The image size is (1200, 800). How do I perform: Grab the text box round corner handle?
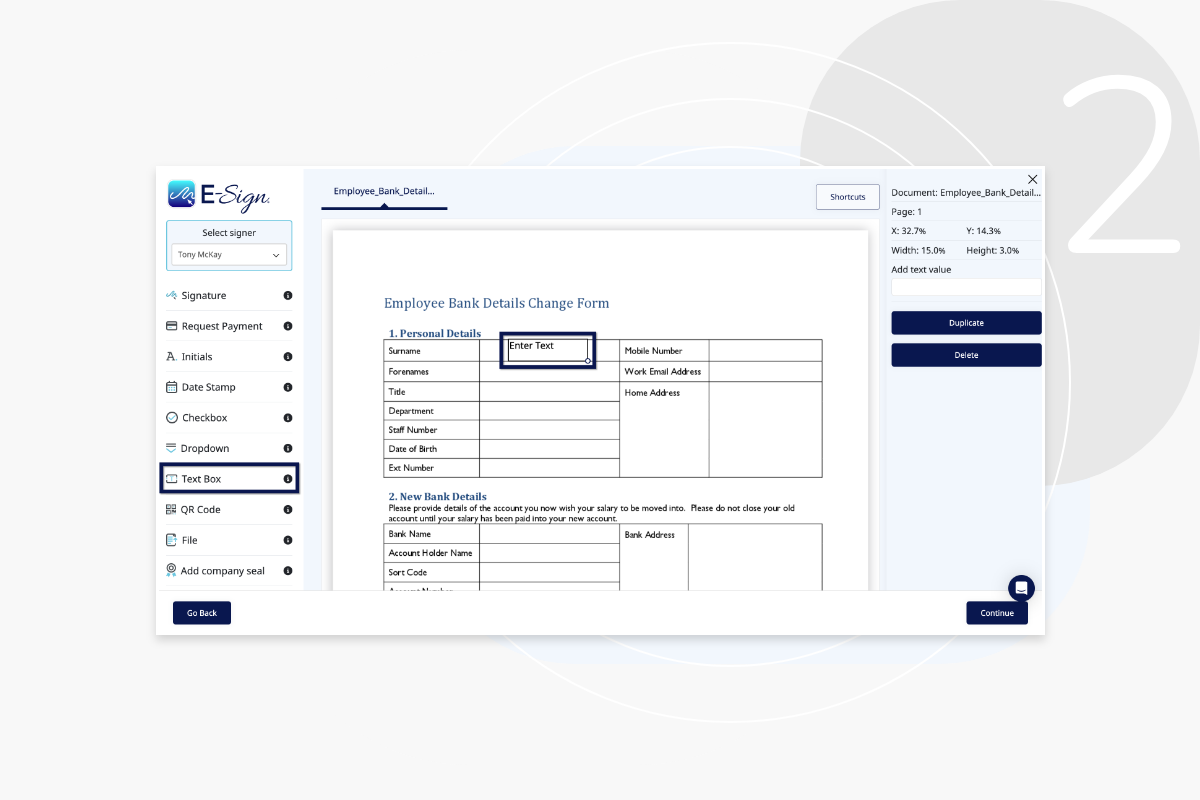click(588, 361)
